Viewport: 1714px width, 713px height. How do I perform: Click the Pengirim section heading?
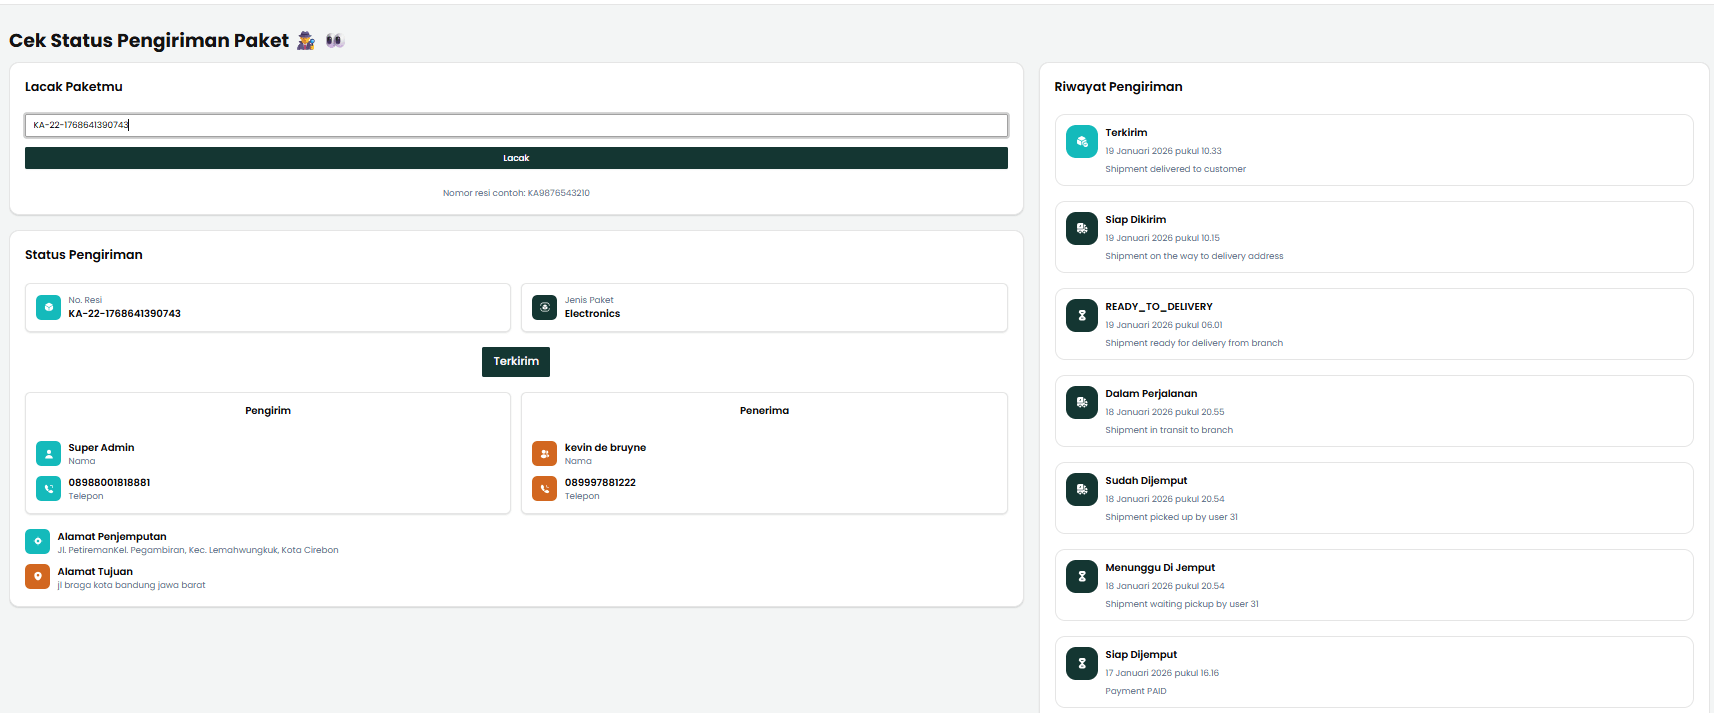(x=268, y=411)
